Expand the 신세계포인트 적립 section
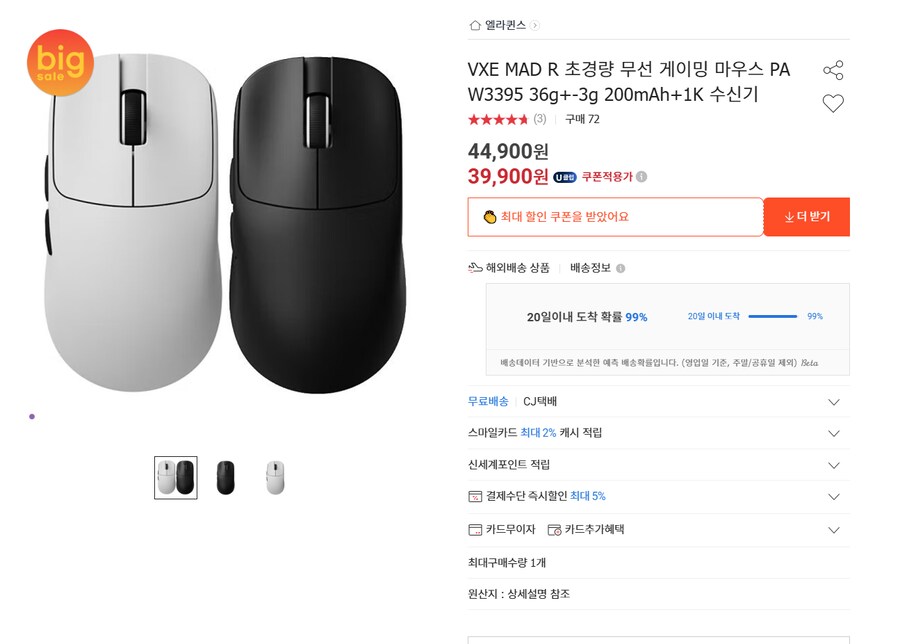The height and width of the screenshot is (644, 900). (834, 464)
